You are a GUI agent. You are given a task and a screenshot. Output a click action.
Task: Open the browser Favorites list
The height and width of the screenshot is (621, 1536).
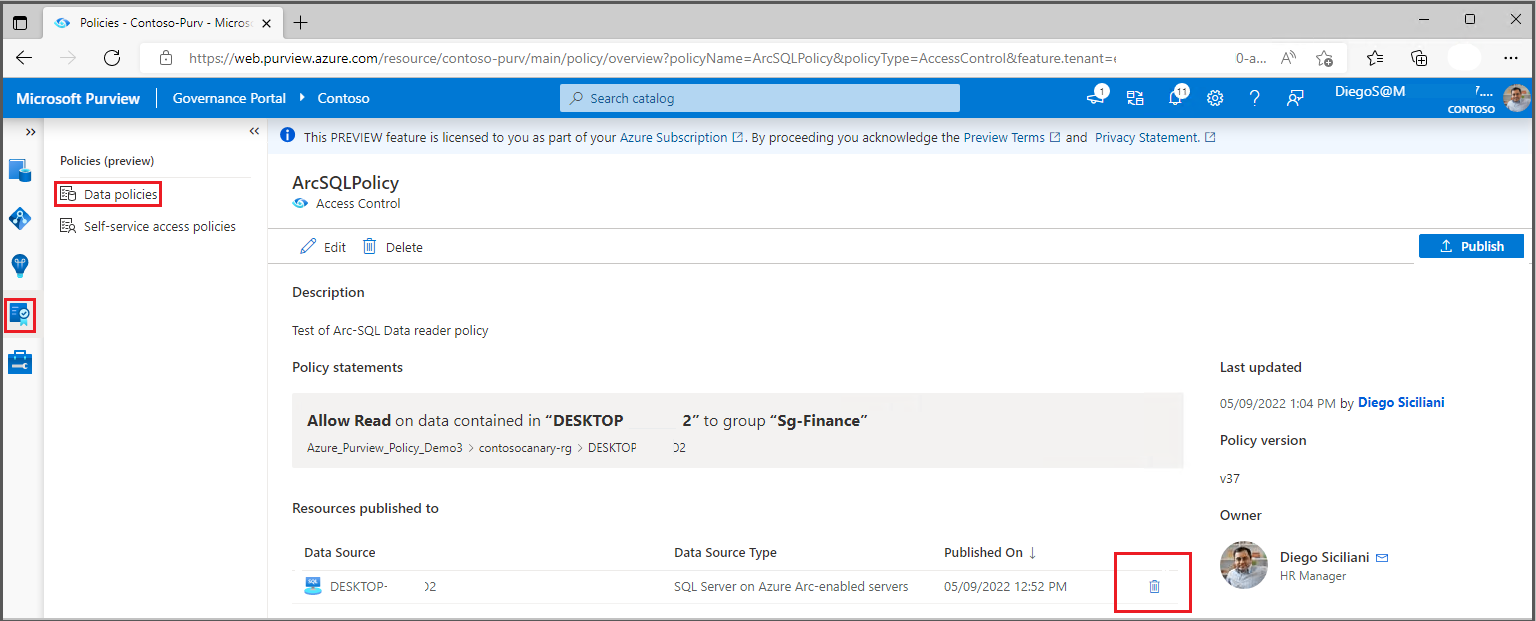point(1375,58)
